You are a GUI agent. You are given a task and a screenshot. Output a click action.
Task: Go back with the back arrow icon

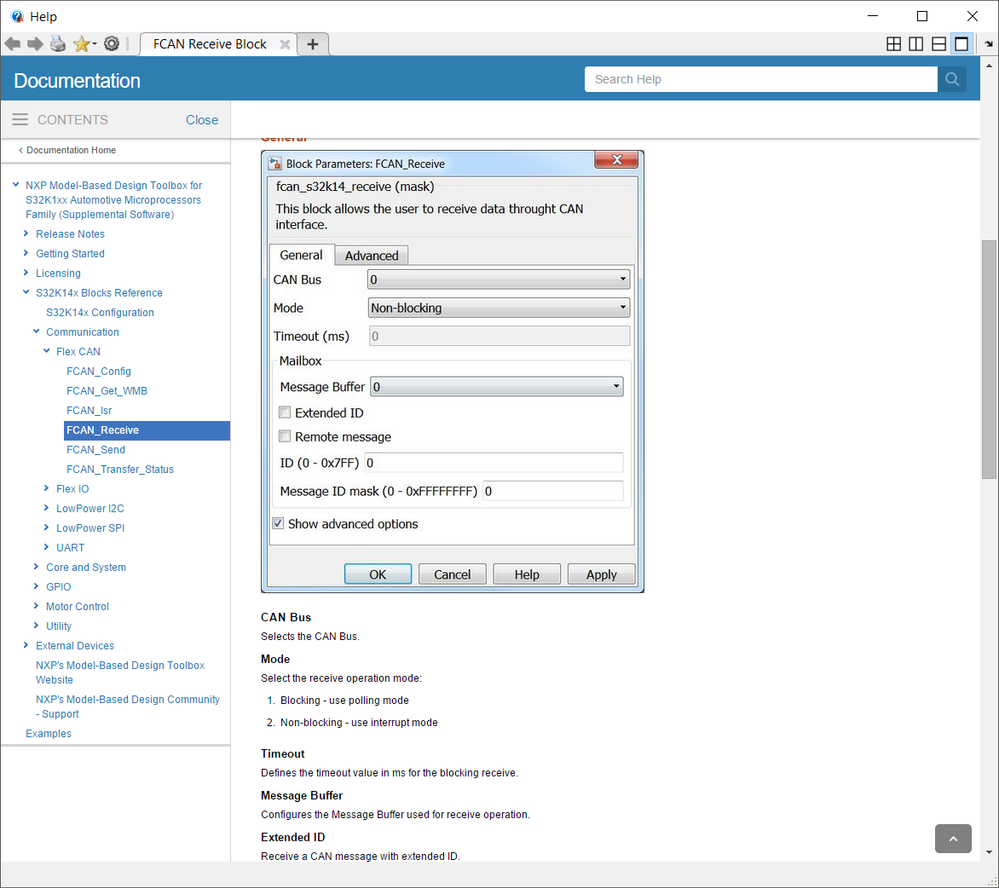[x=13, y=44]
